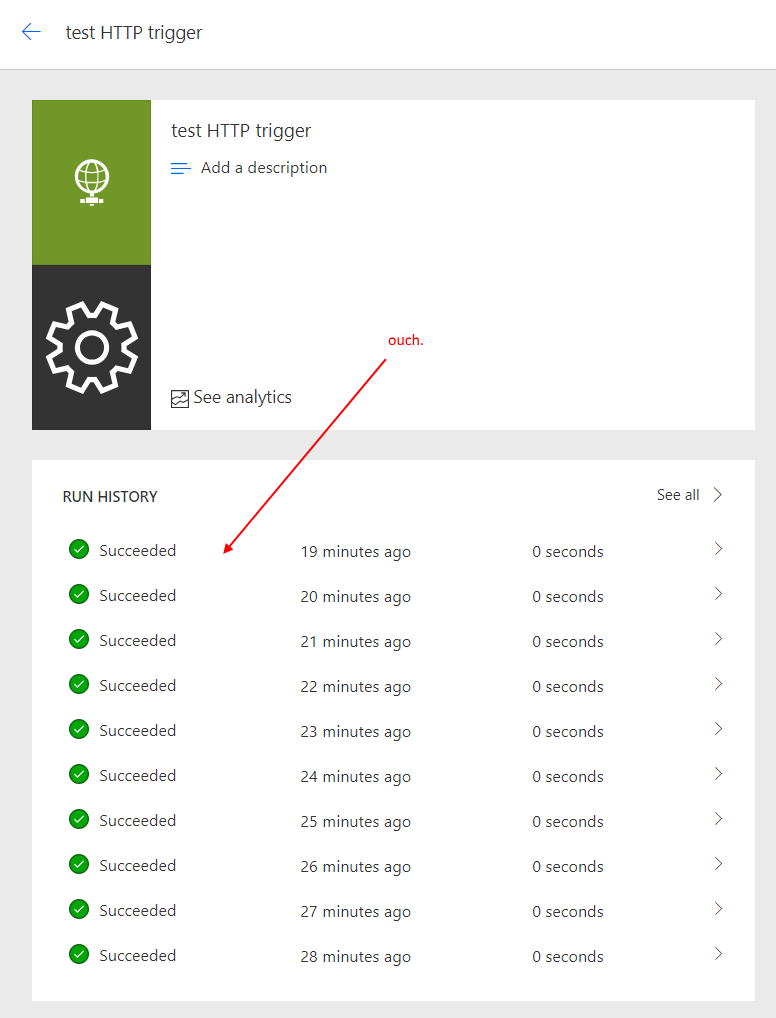Click green checkmark for 23 minutes ago run
776x1018 pixels.
coord(79,729)
